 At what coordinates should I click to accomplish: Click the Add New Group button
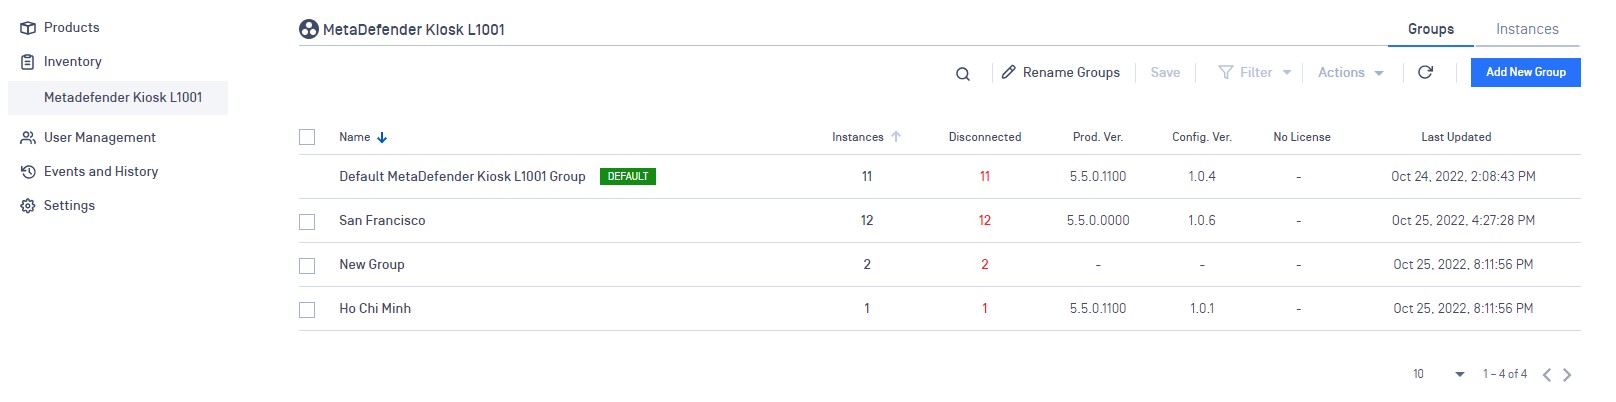pyautogui.click(x=1526, y=72)
